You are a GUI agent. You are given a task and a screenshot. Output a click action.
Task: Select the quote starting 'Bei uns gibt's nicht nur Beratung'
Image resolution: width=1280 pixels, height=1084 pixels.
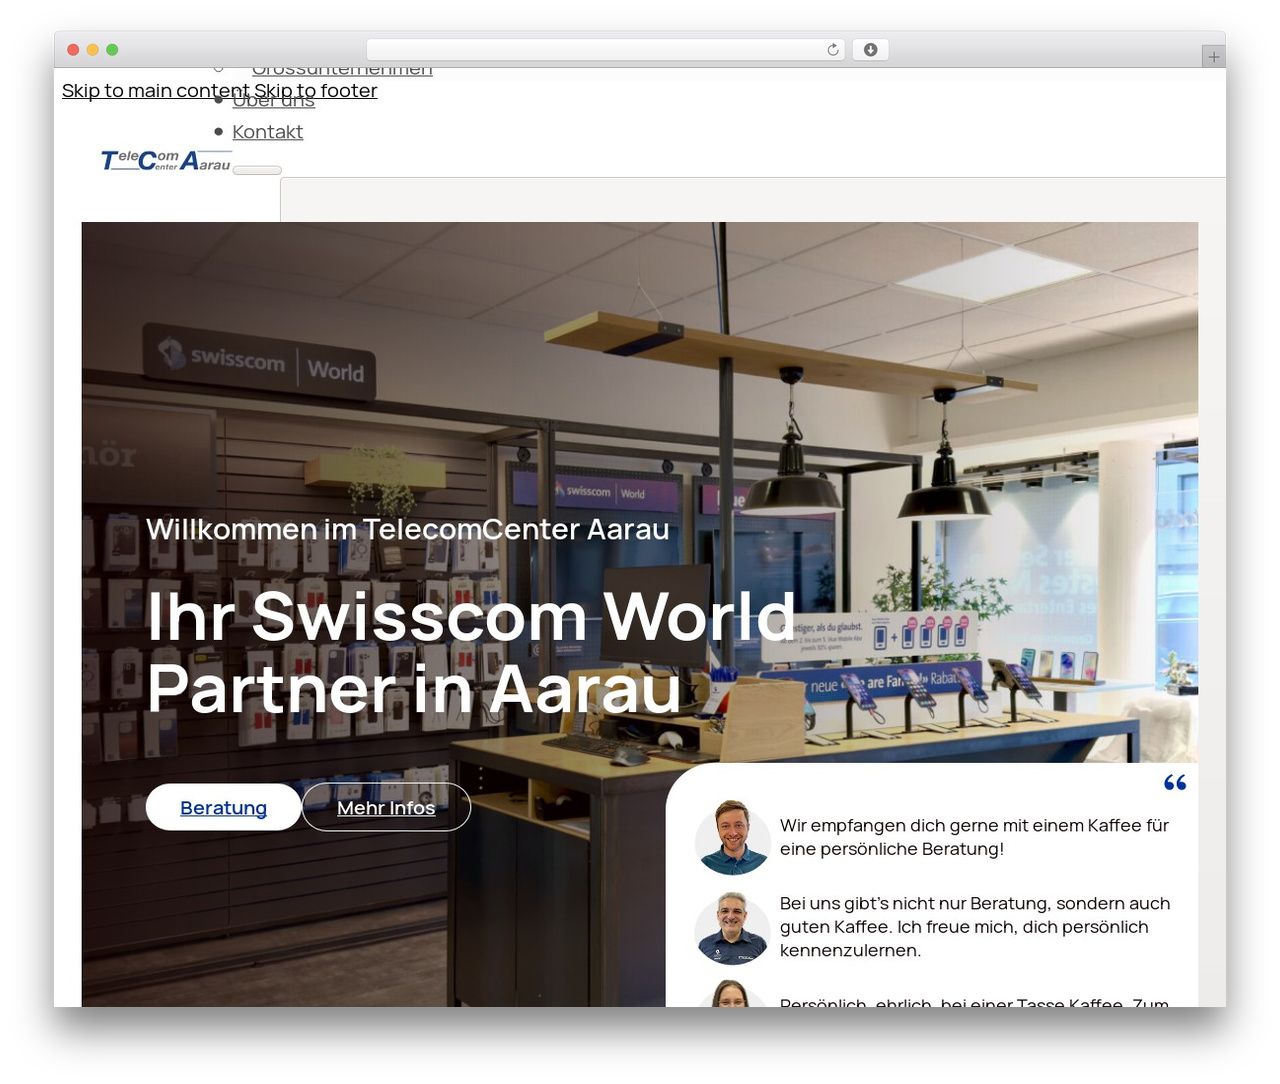975,927
